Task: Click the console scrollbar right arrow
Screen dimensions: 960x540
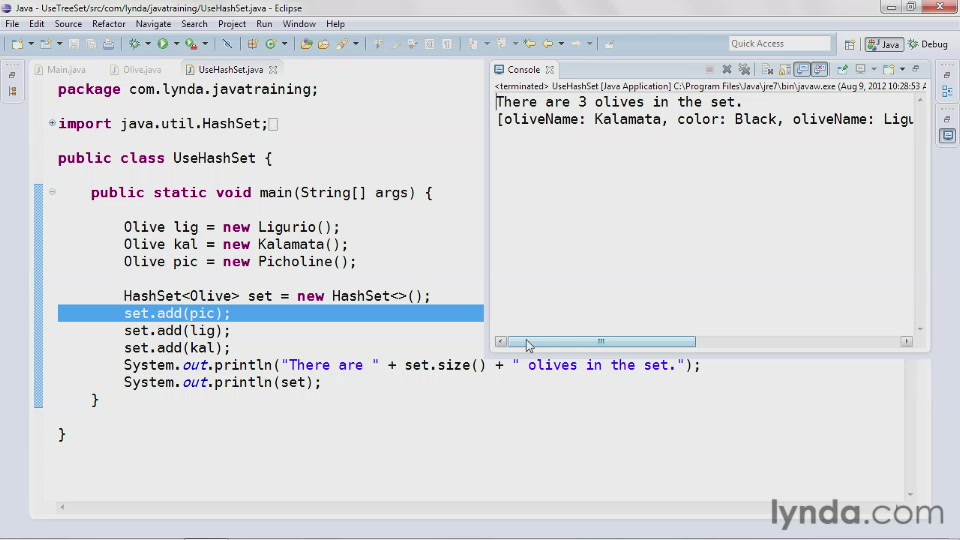Action: [x=907, y=342]
